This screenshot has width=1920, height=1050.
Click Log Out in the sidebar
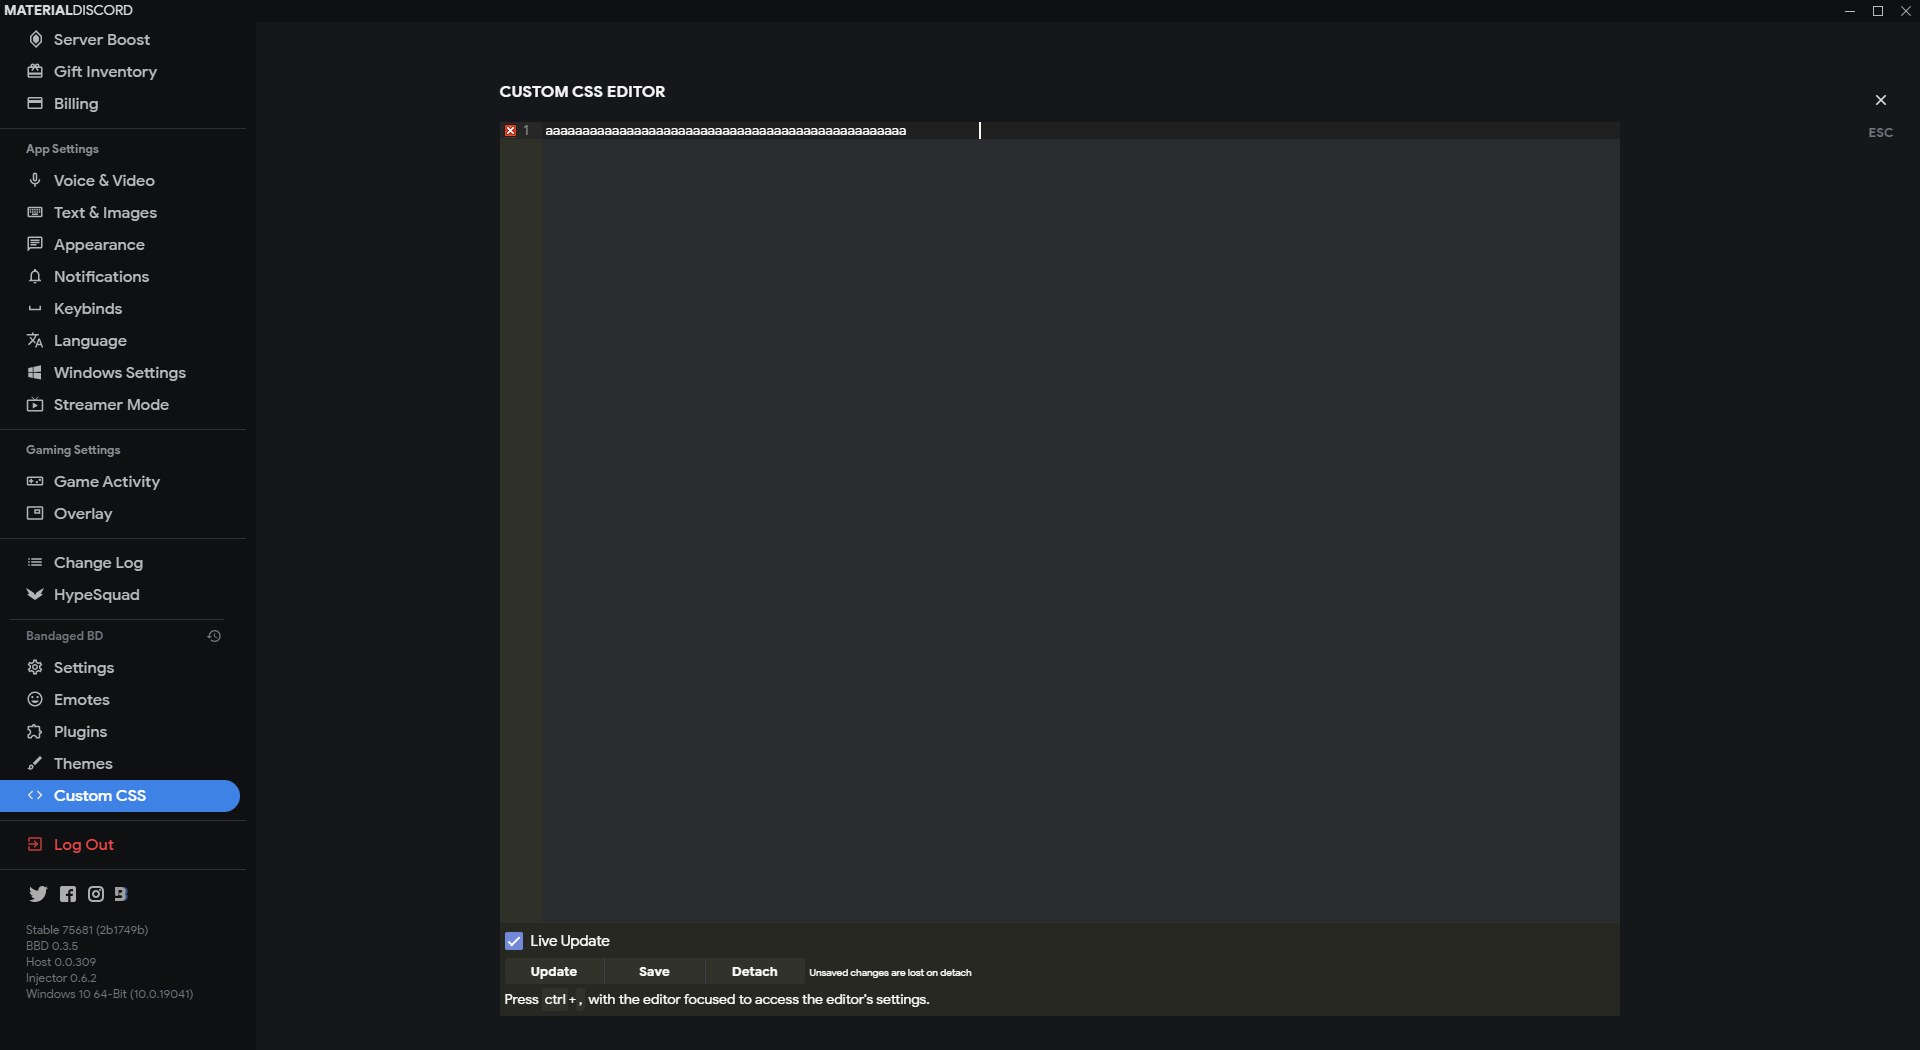click(x=83, y=844)
